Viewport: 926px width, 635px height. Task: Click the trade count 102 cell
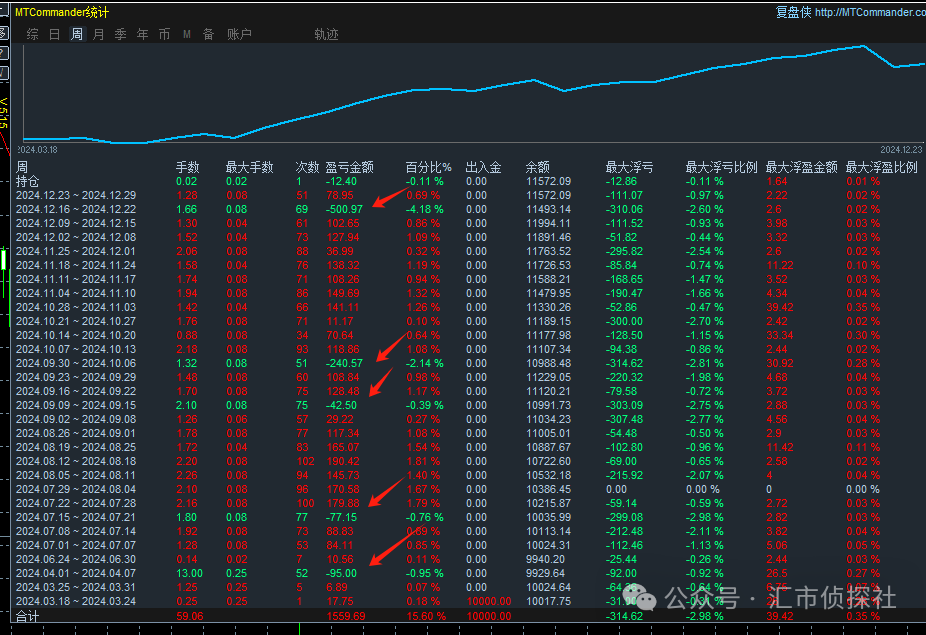tap(305, 461)
